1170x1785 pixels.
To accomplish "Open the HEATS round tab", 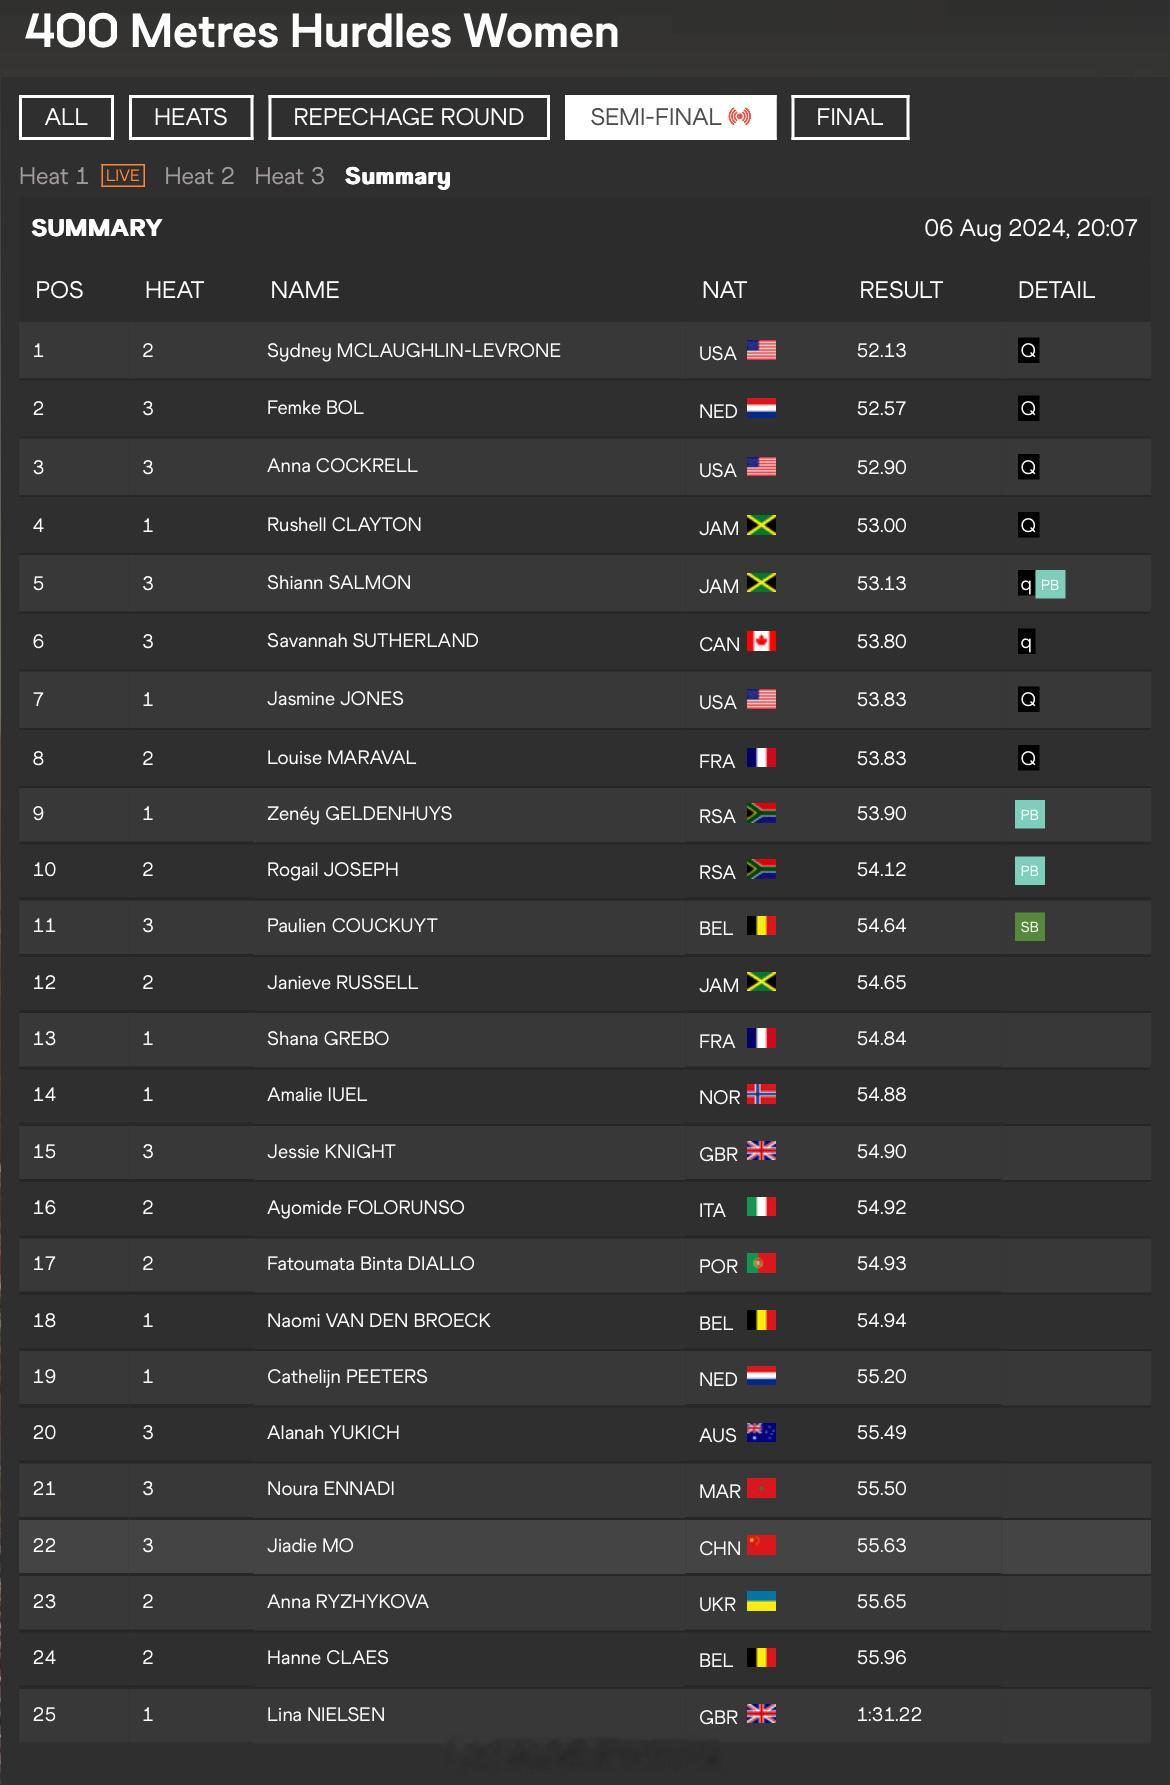I will point(191,117).
